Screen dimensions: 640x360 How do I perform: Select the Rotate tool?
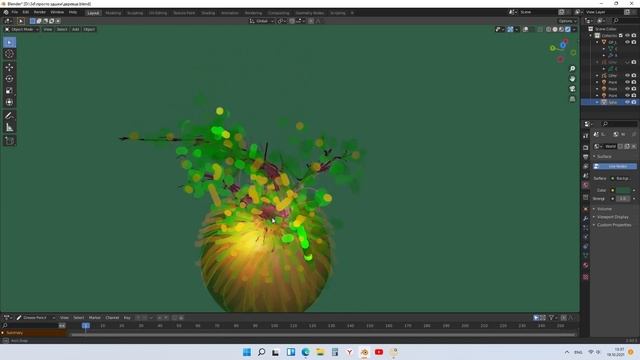(9, 79)
